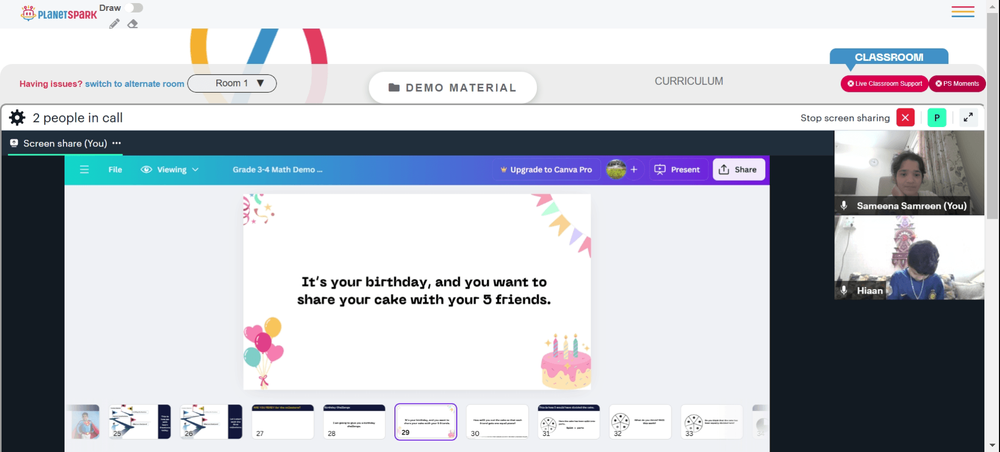The image size is (1000, 452).
Task: Click the PlanetSpark logo
Action: tap(59, 13)
